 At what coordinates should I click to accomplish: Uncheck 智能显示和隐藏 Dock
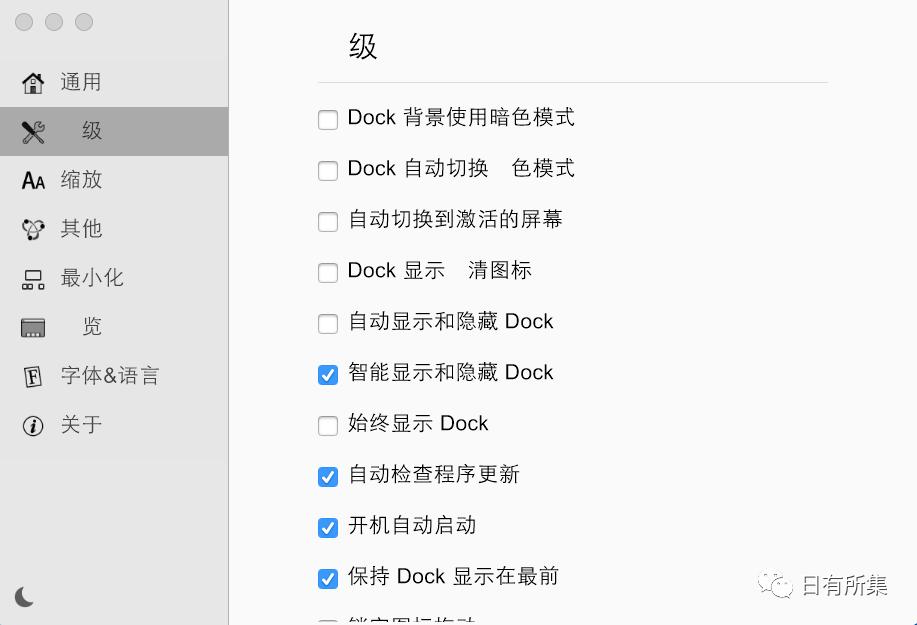click(328, 374)
